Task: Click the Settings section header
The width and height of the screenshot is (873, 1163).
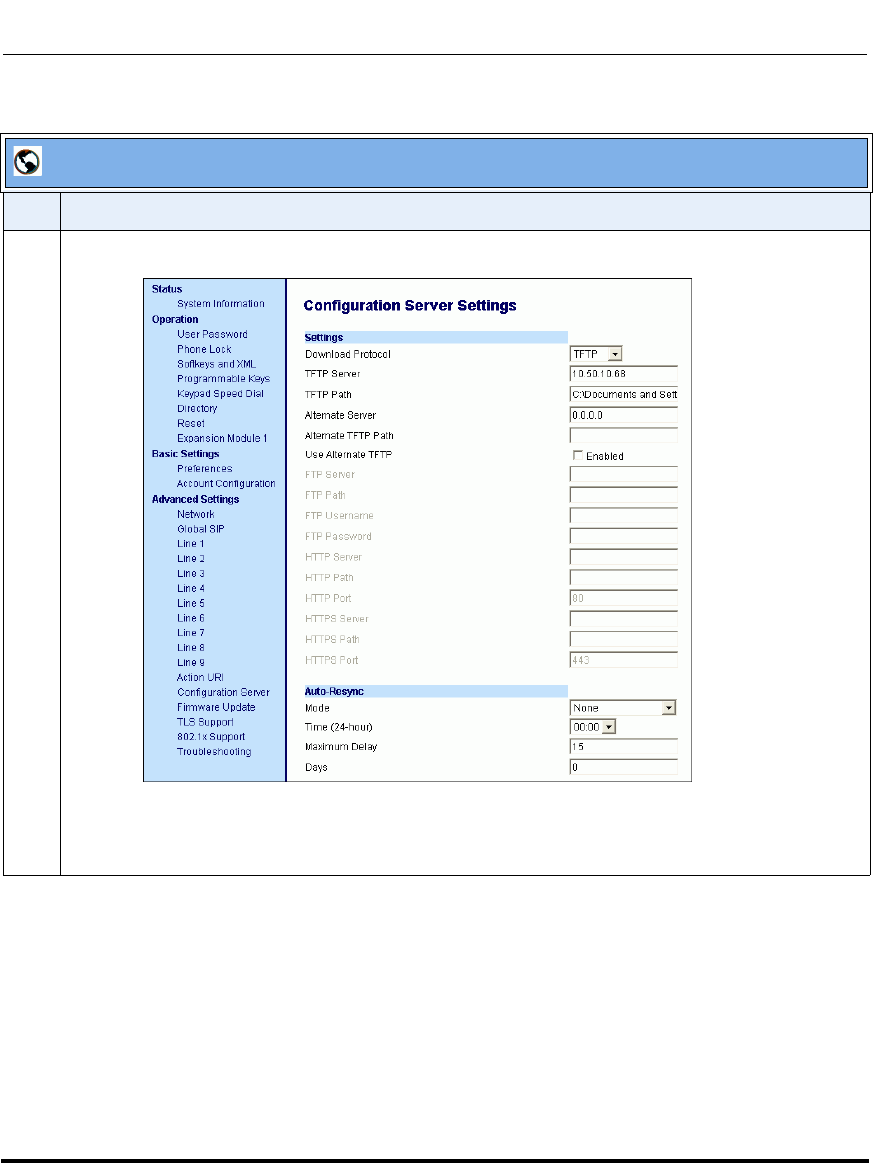Action: click(436, 337)
